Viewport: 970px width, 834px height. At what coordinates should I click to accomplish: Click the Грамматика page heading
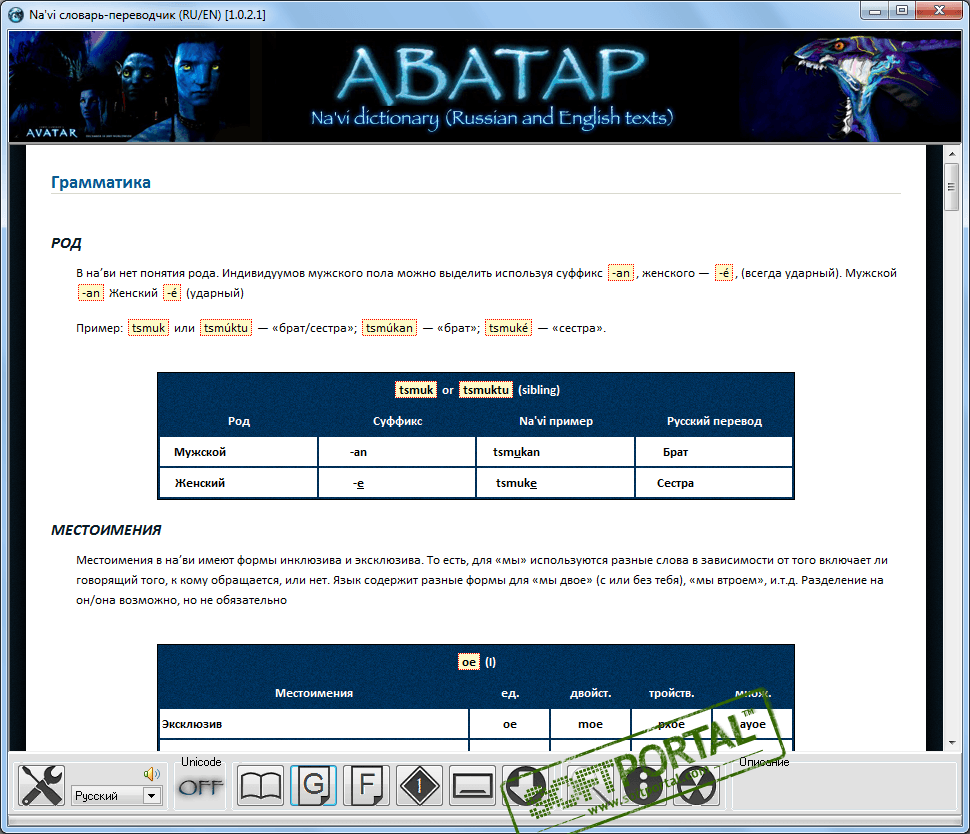click(x=101, y=183)
